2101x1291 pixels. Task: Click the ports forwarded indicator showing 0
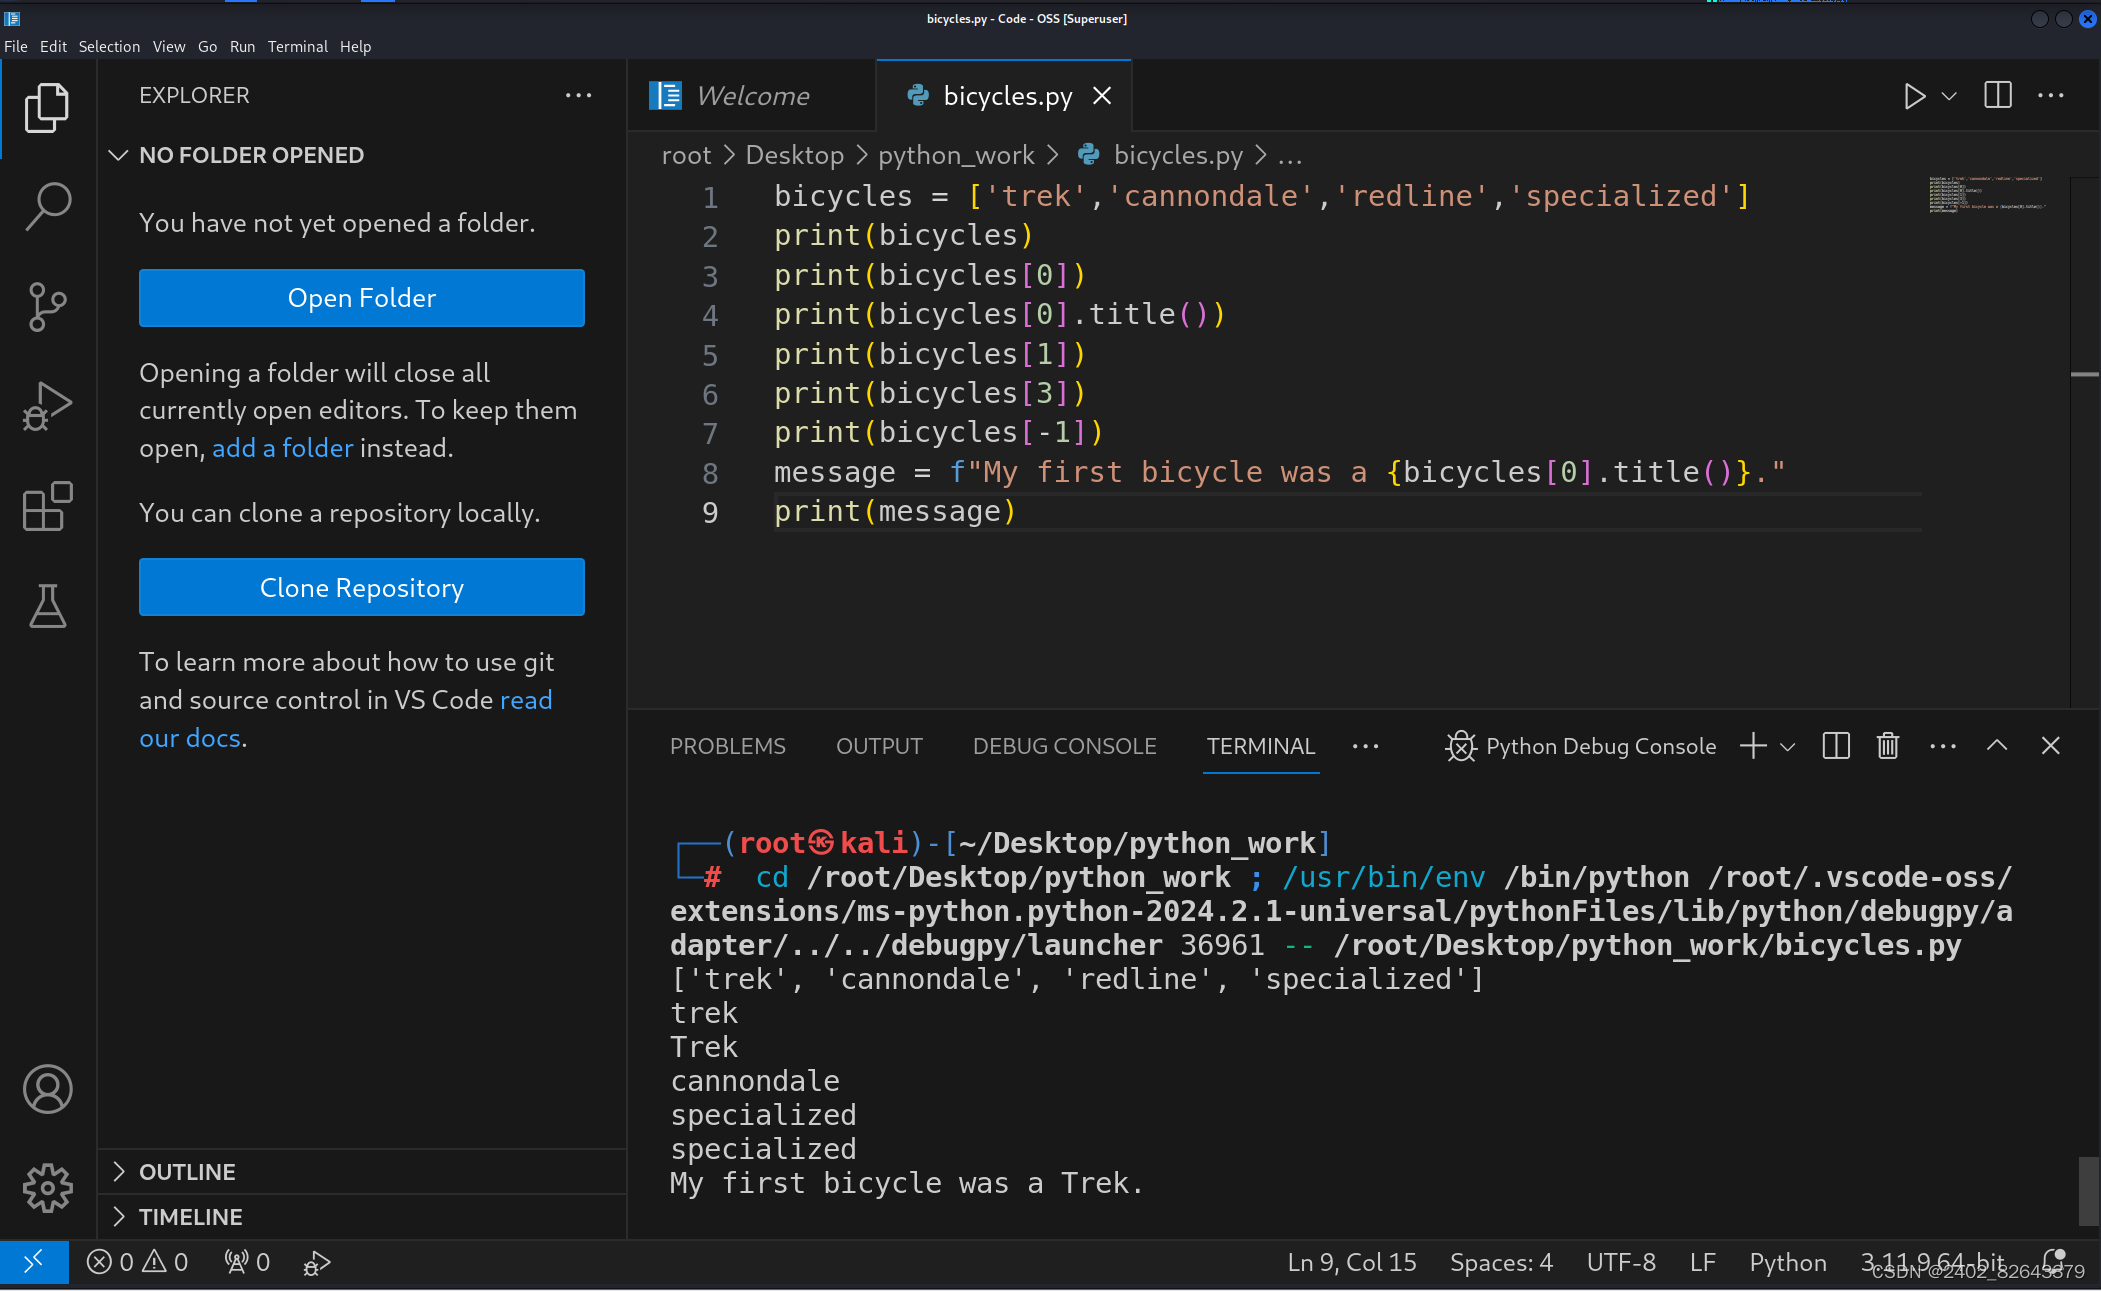click(247, 1262)
